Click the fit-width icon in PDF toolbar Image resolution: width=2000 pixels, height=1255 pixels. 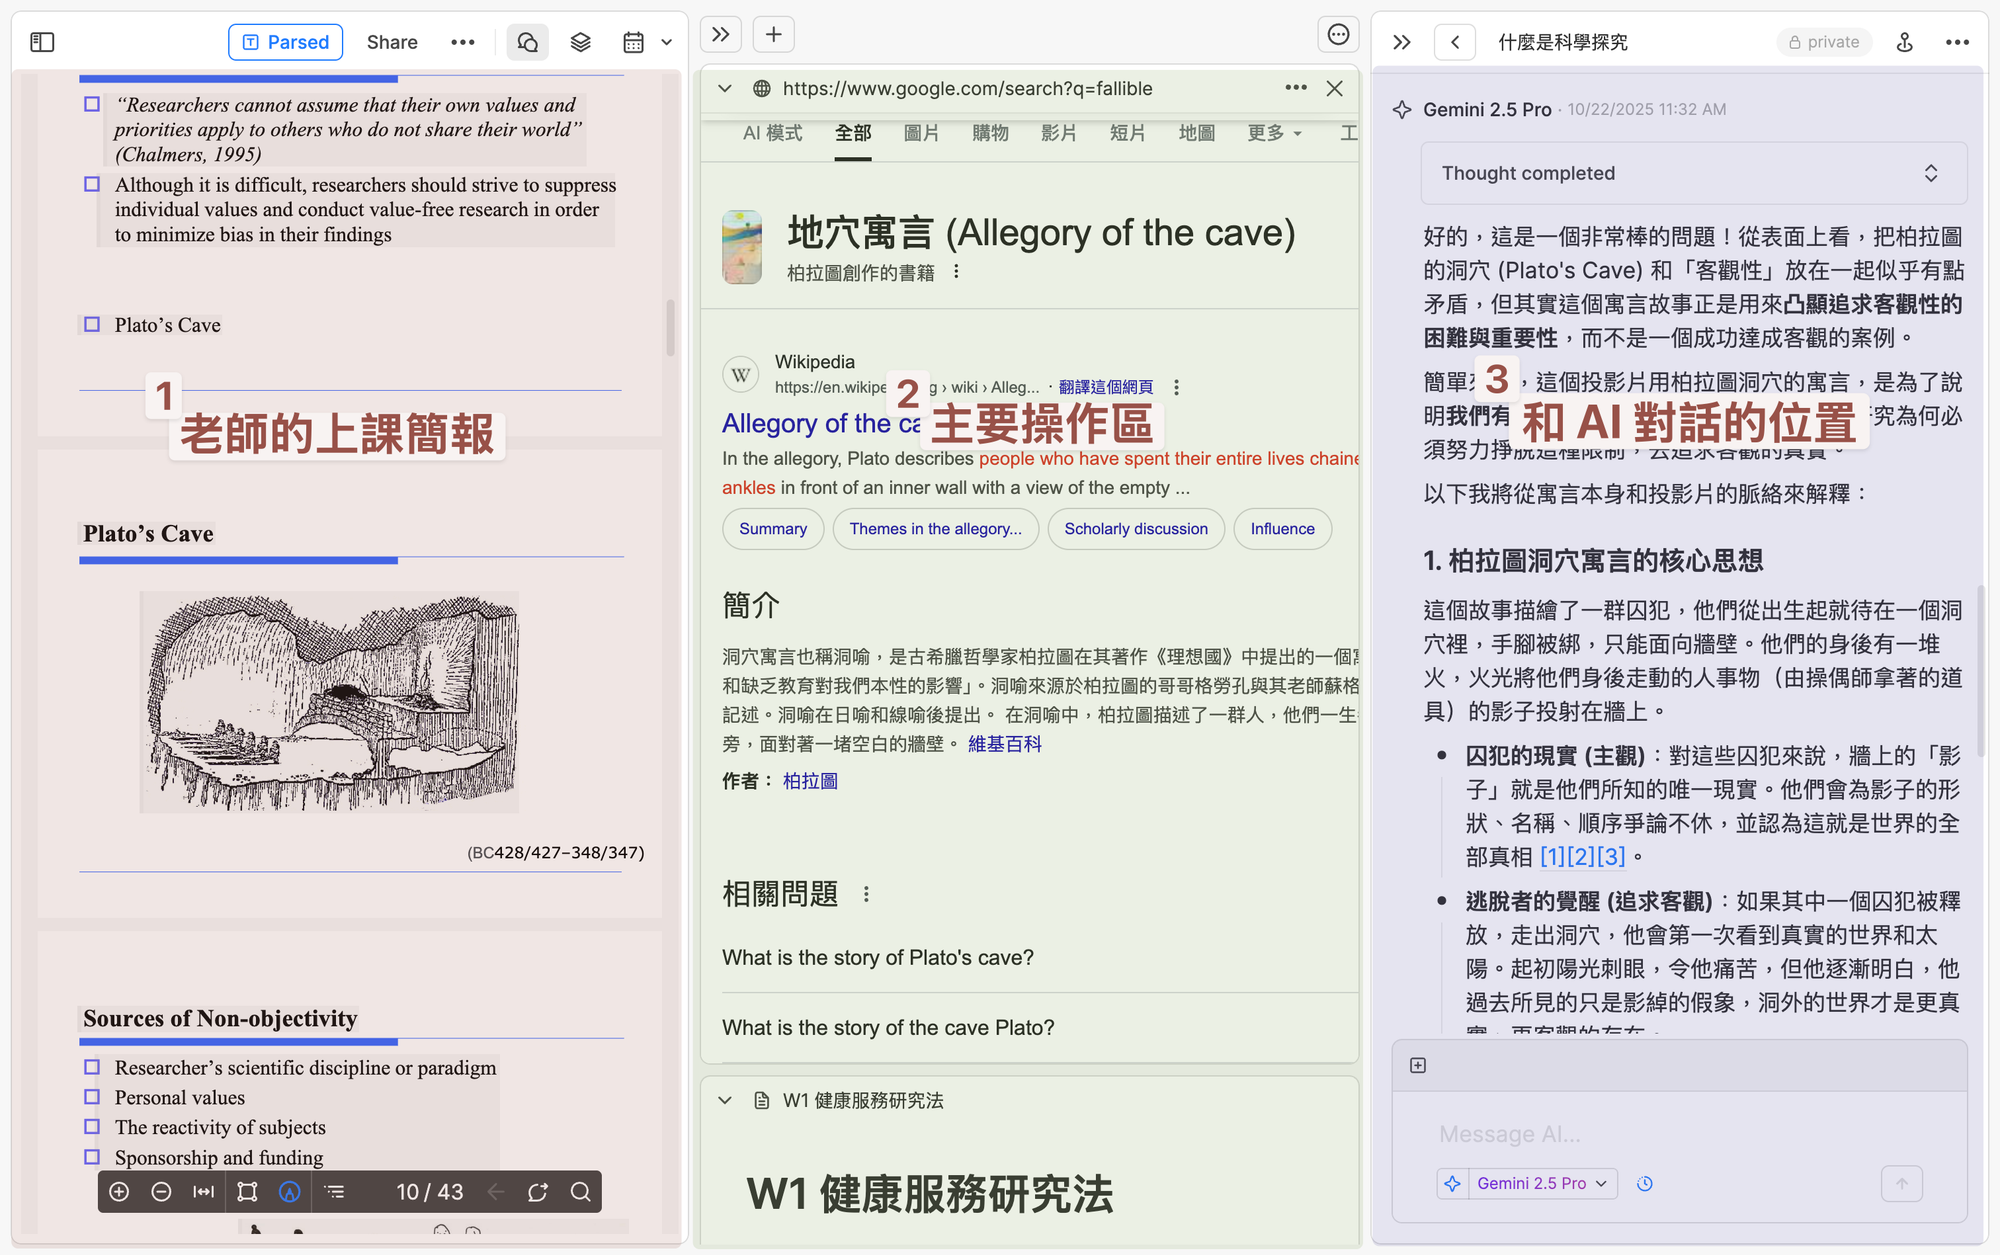204,1192
